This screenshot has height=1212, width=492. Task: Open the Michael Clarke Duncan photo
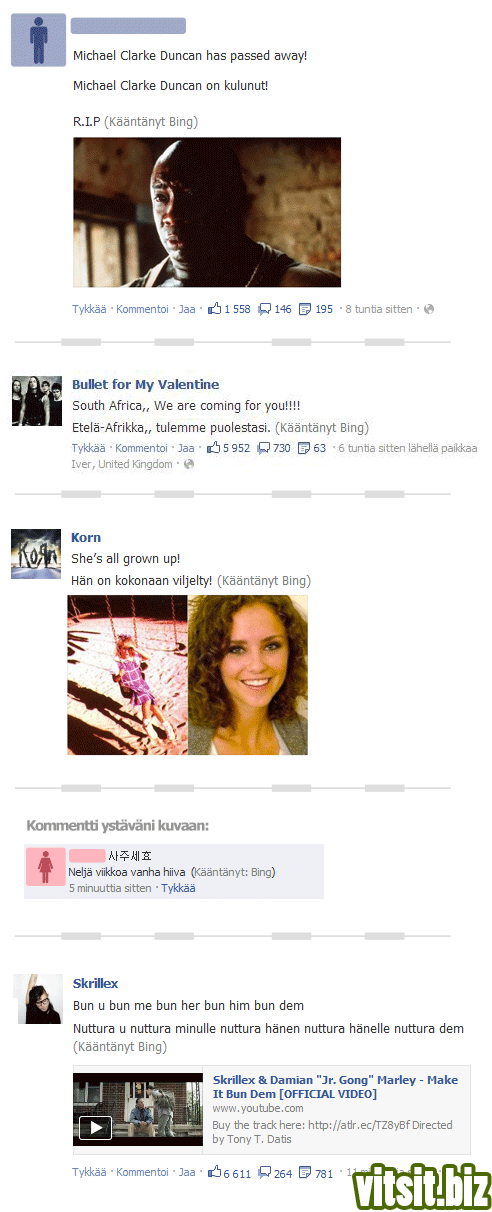click(x=207, y=212)
